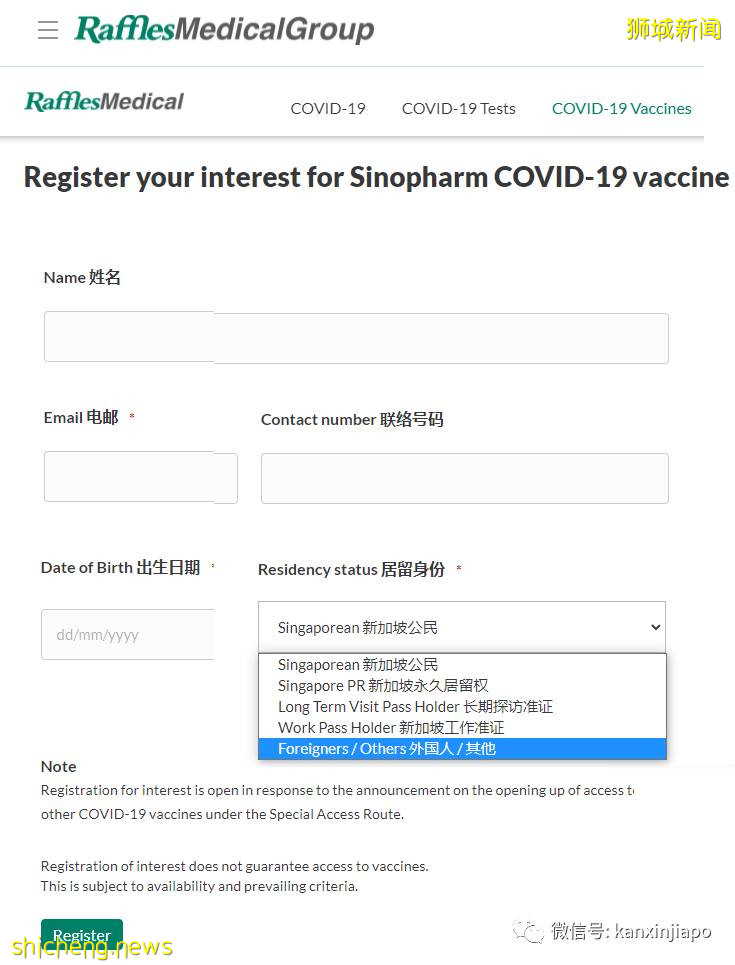Click the Name 姓名 input field

pyautogui.click(x=356, y=338)
